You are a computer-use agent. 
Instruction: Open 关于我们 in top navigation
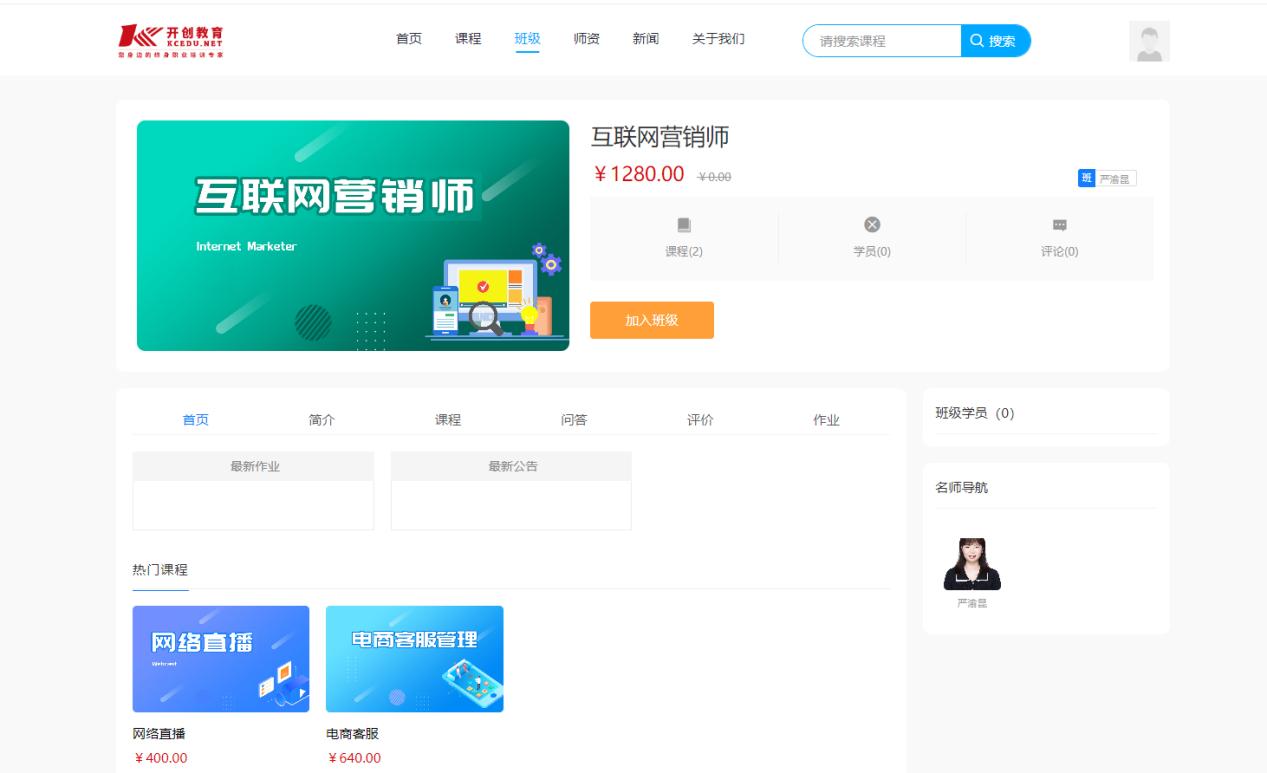(x=718, y=39)
